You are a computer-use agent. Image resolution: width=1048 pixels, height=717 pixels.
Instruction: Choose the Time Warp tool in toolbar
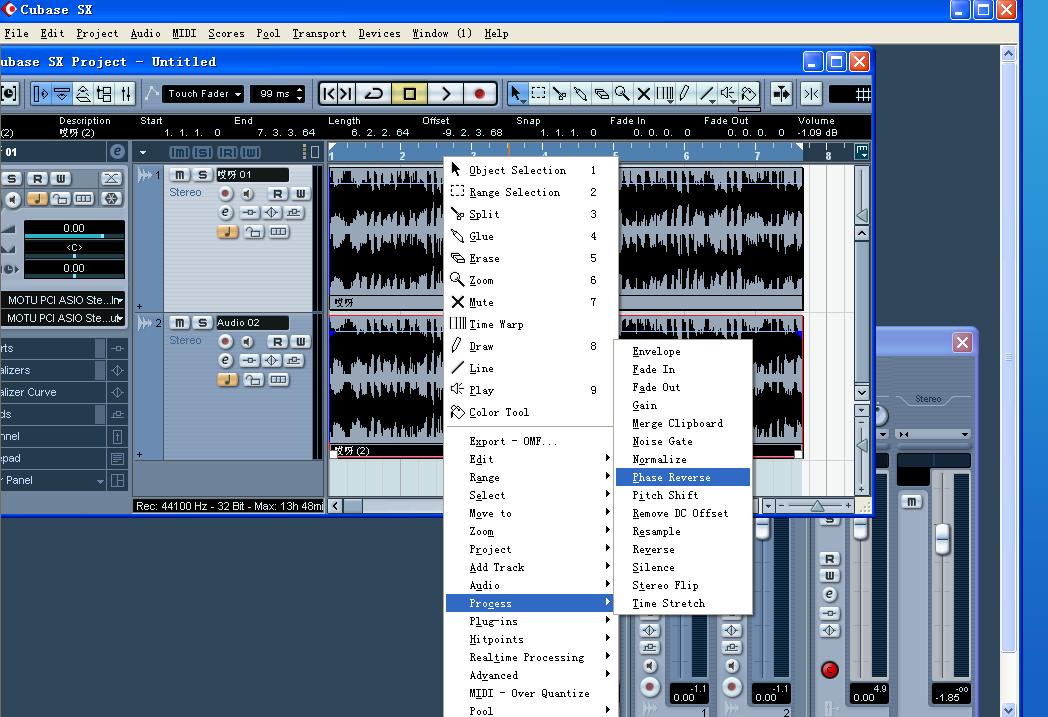pos(664,94)
